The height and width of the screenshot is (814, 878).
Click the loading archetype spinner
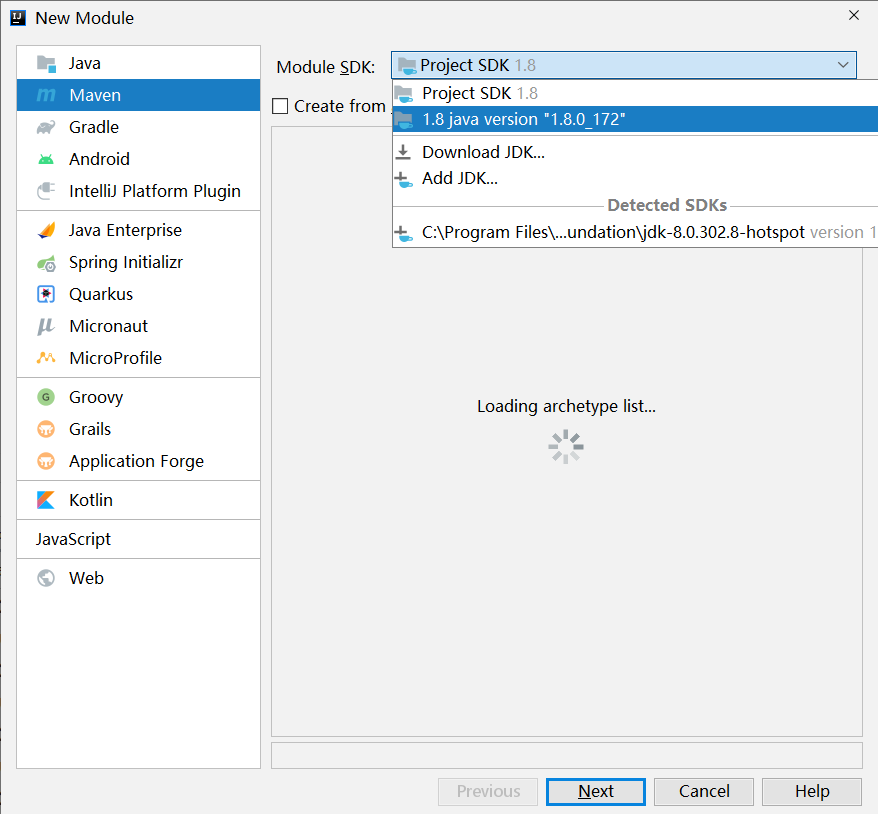[566, 447]
